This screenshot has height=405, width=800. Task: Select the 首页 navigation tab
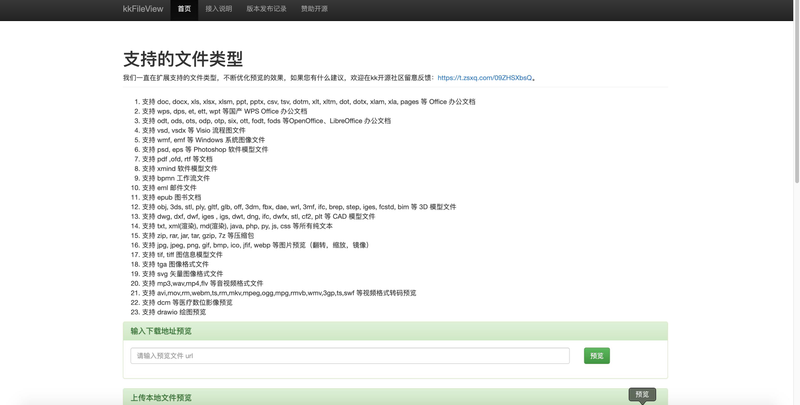tap(184, 9)
